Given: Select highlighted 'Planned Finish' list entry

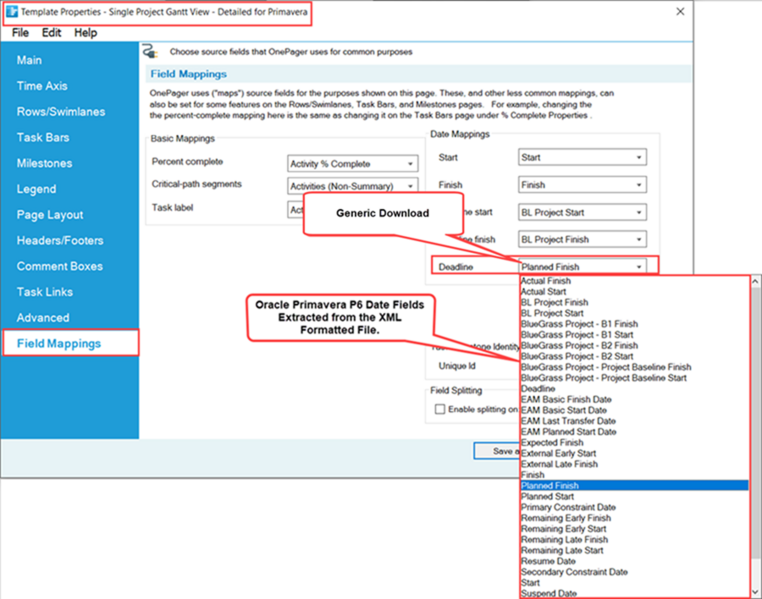Looking at the screenshot, I should (634, 485).
